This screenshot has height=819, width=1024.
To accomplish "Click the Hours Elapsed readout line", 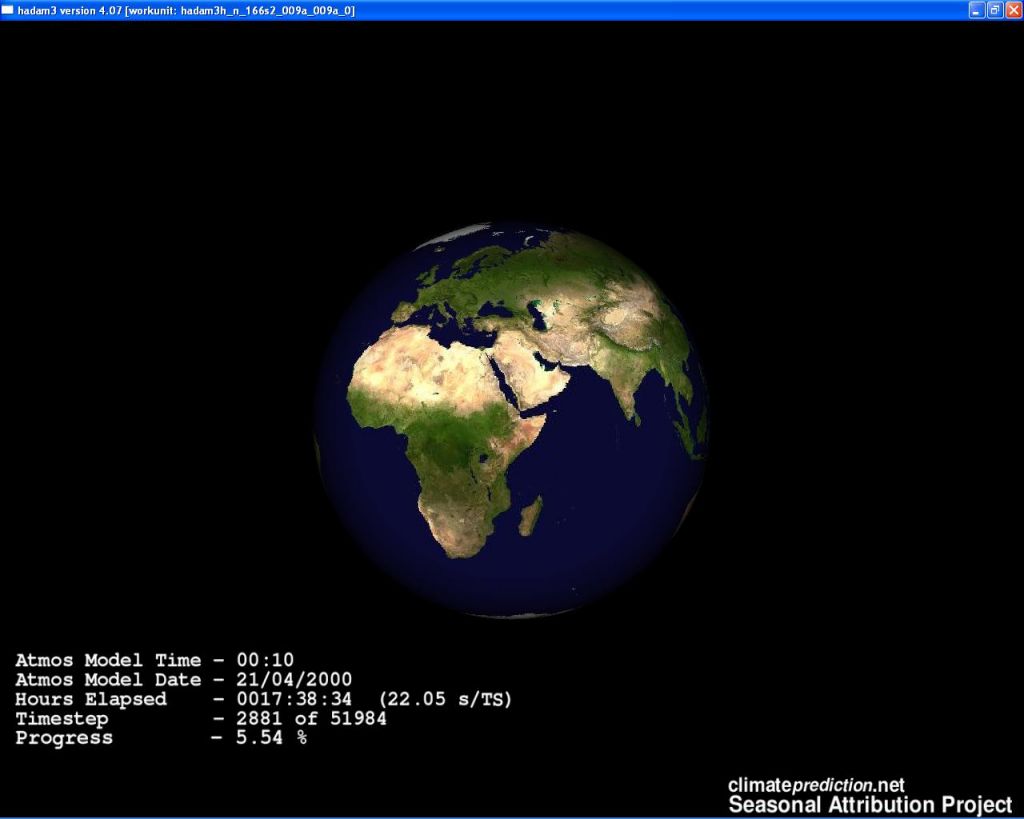I will [262, 699].
